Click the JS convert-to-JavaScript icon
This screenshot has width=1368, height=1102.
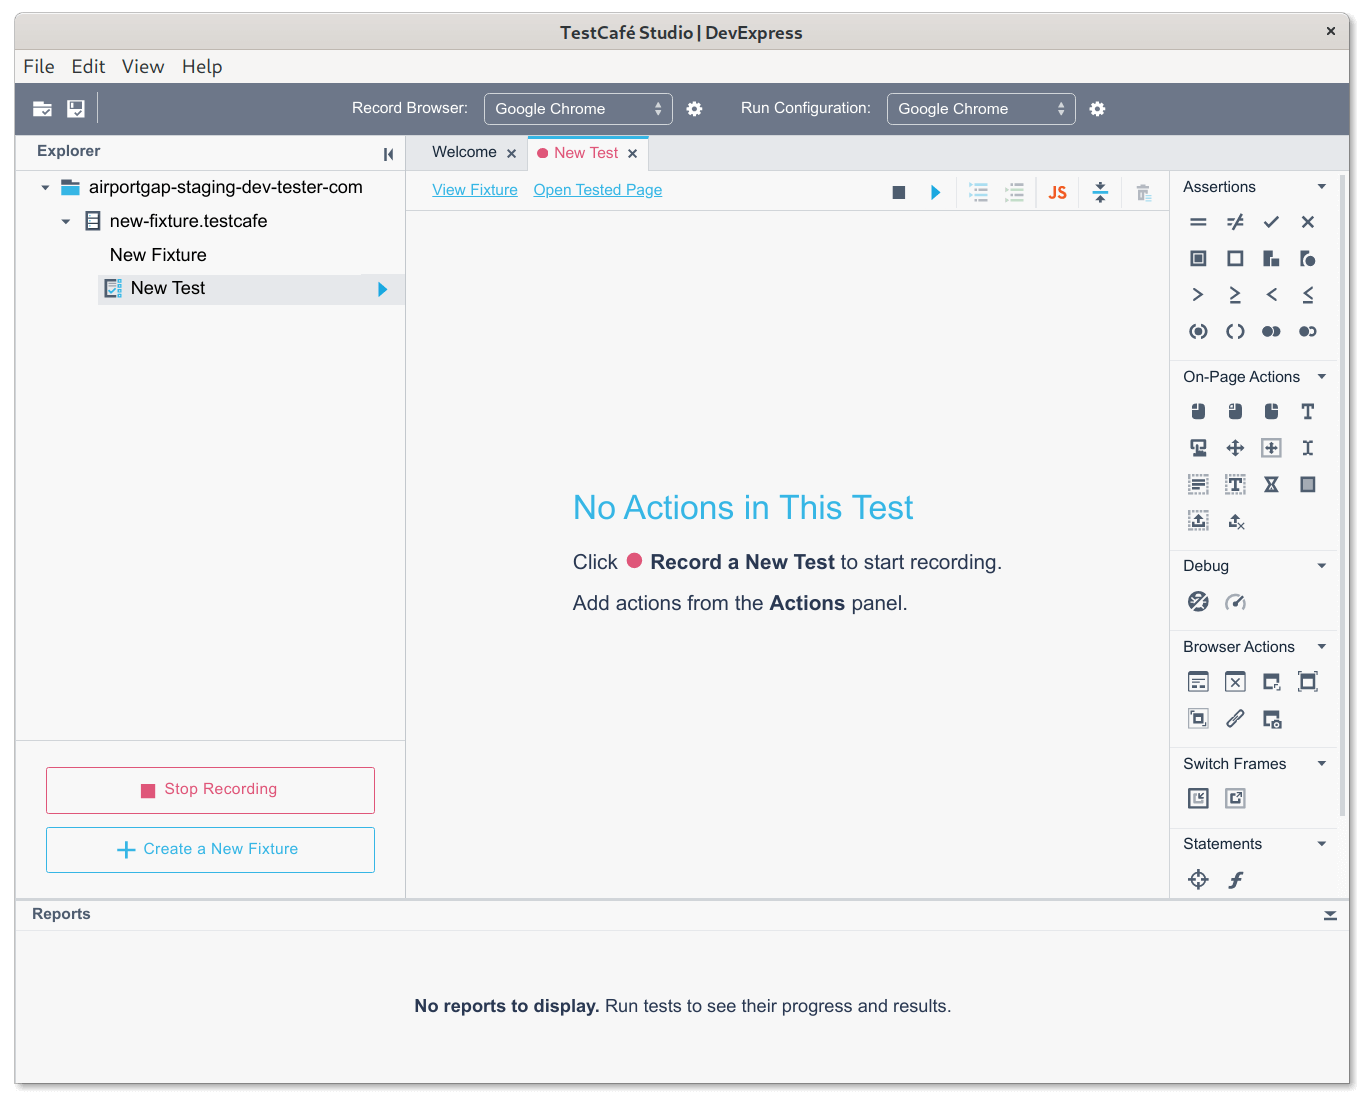[1057, 192]
